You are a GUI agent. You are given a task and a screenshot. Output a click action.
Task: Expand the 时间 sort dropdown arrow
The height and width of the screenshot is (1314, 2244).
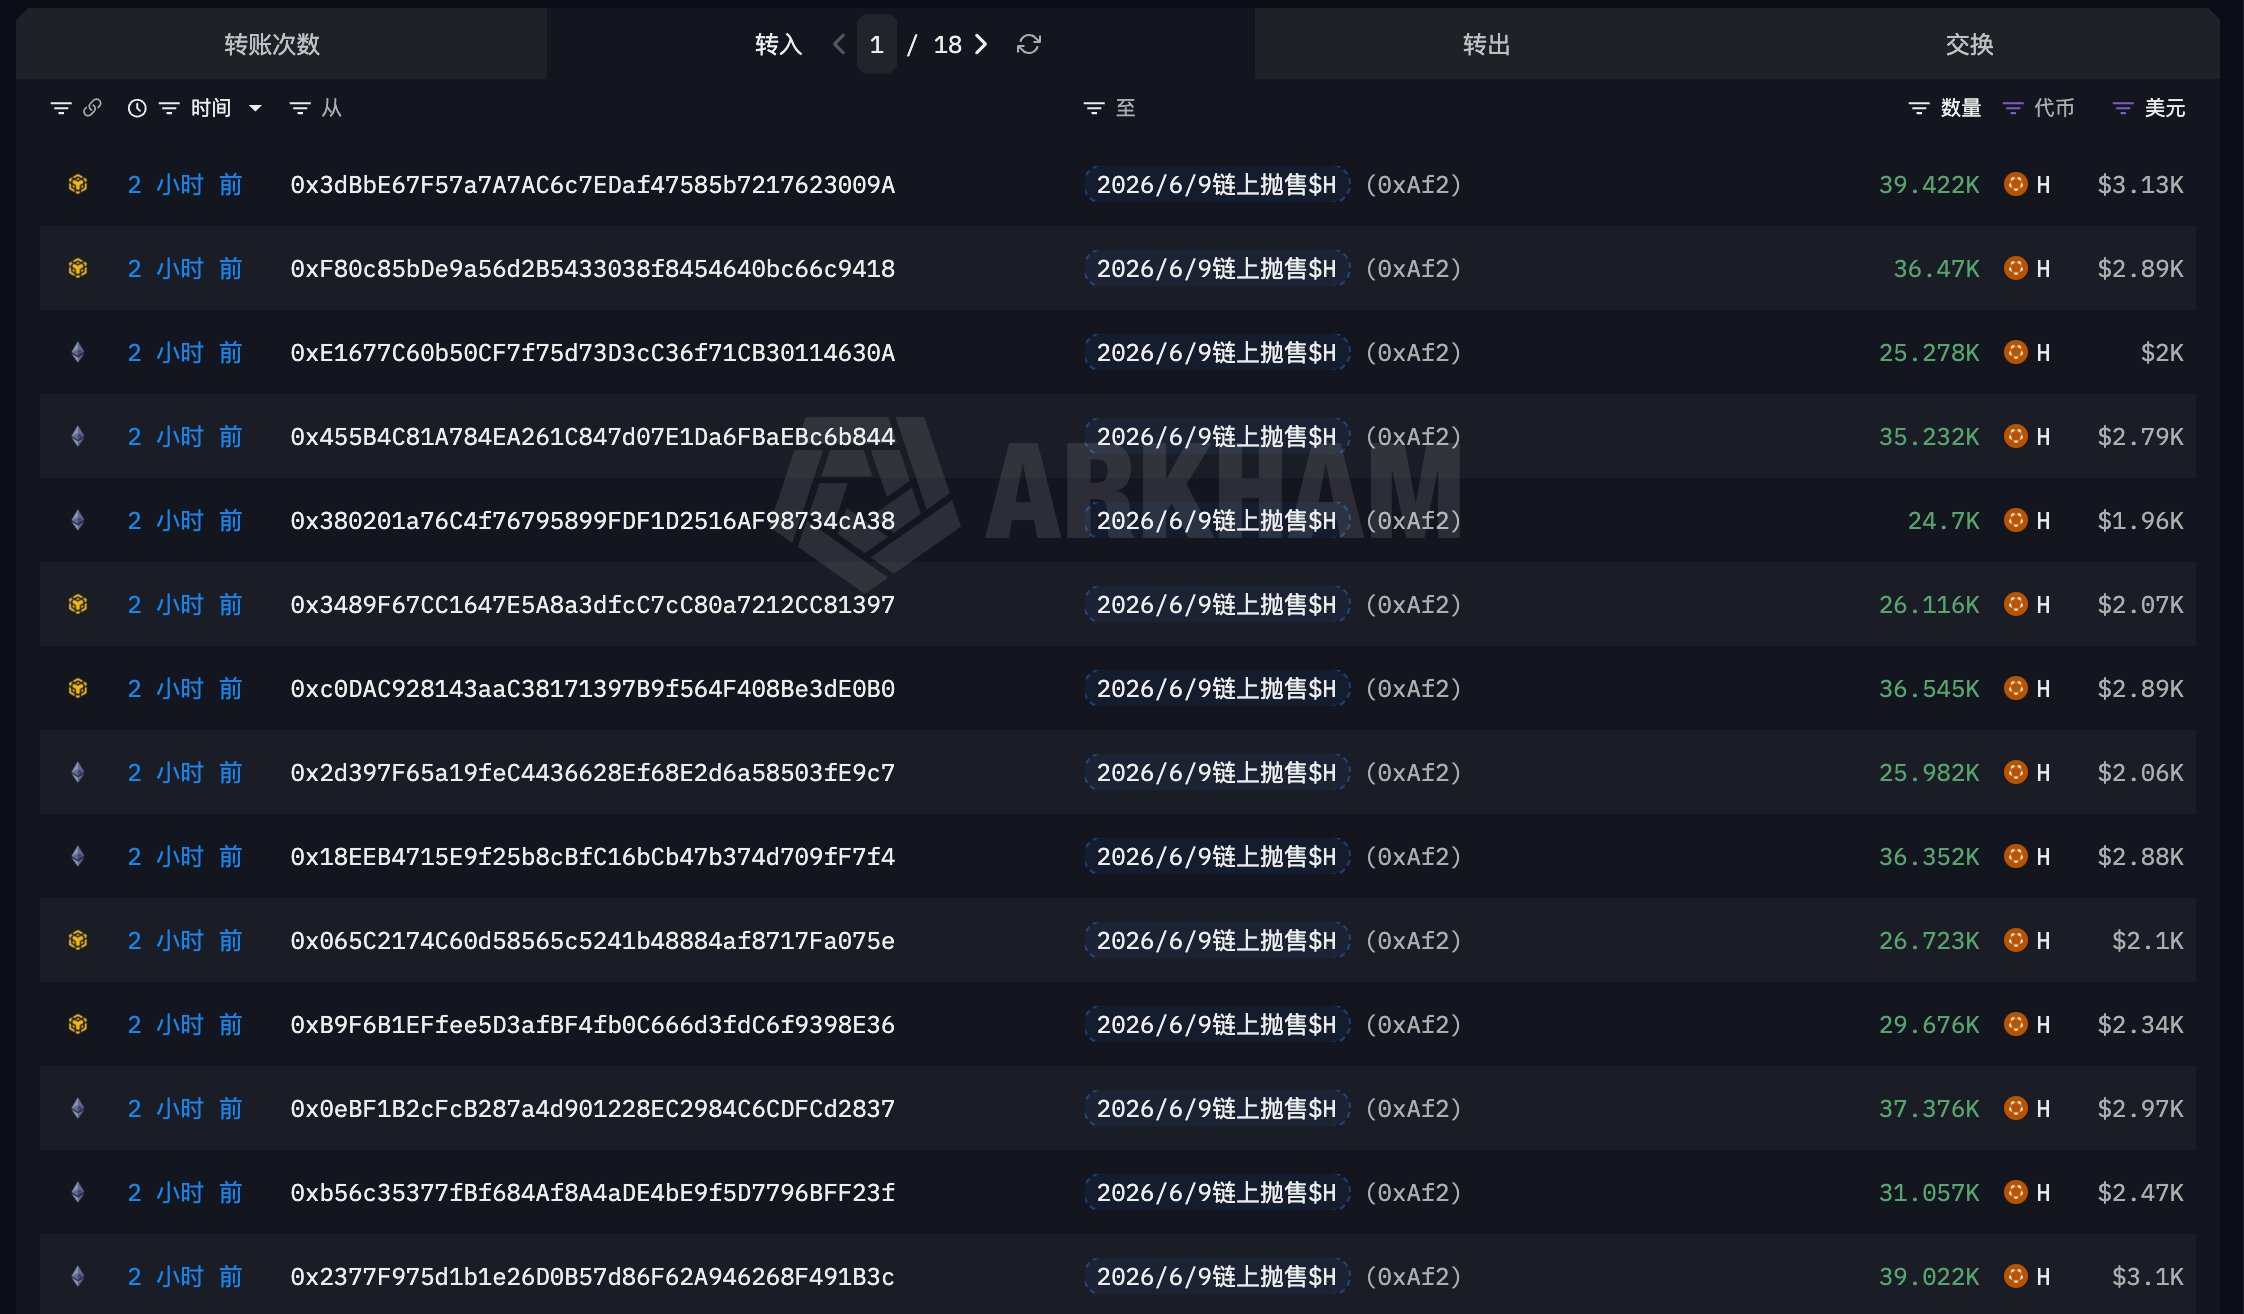click(x=255, y=108)
